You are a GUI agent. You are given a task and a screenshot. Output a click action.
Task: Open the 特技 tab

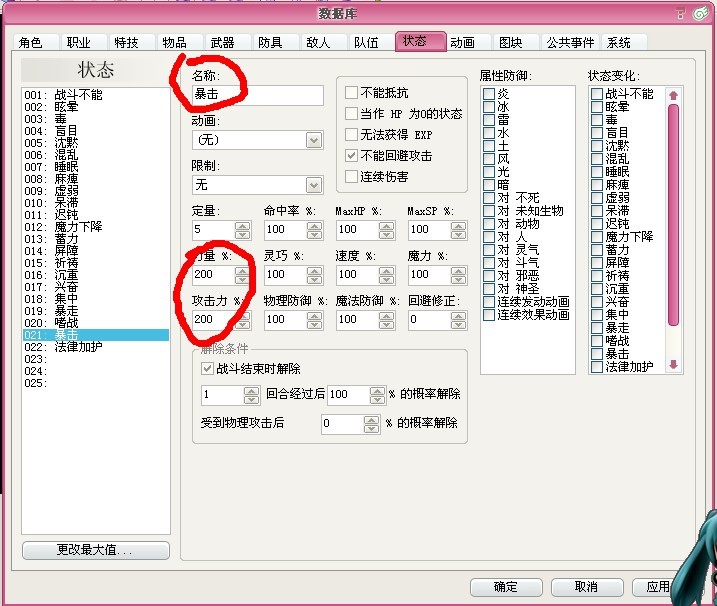pyautogui.click(x=132, y=43)
